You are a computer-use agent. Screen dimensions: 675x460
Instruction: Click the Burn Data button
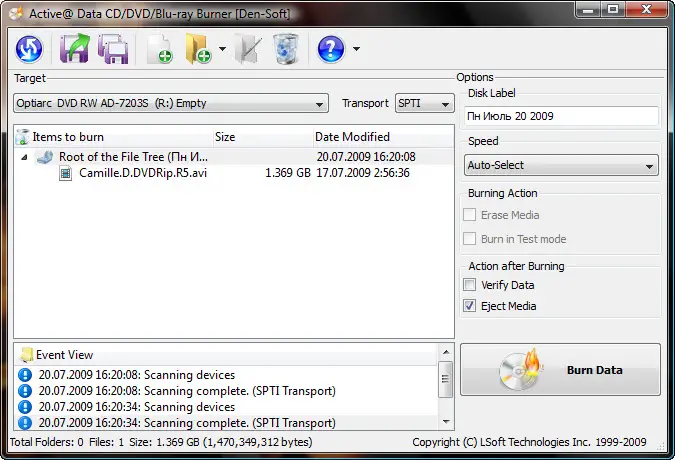[x=560, y=370]
